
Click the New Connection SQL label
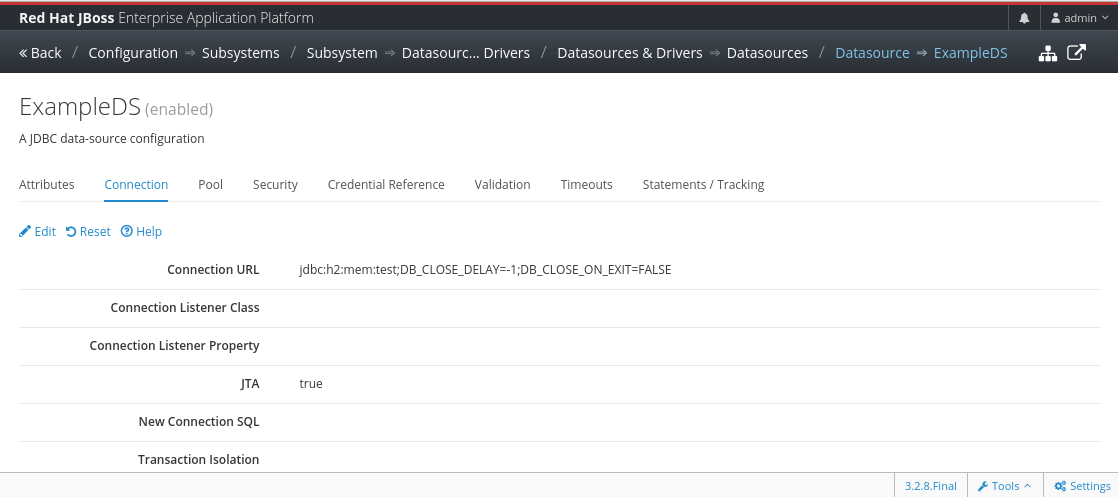tap(199, 421)
